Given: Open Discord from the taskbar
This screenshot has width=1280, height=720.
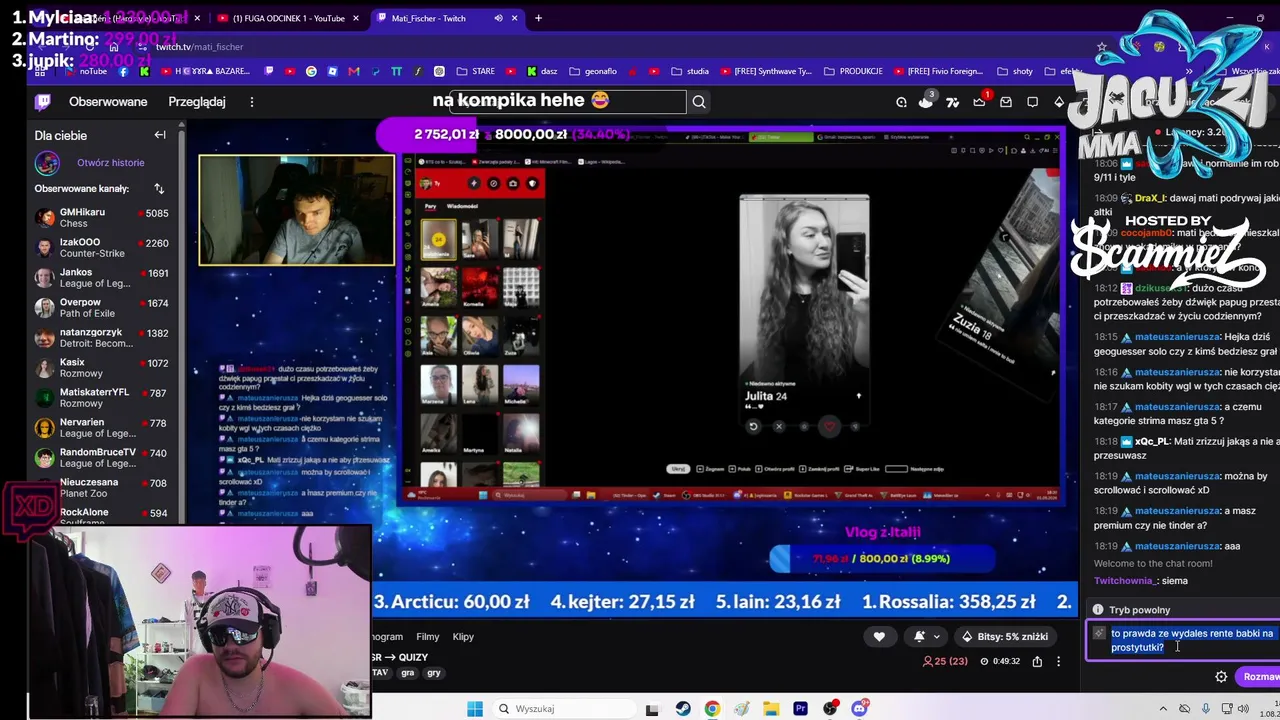Looking at the screenshot, I should click(860, 709).
